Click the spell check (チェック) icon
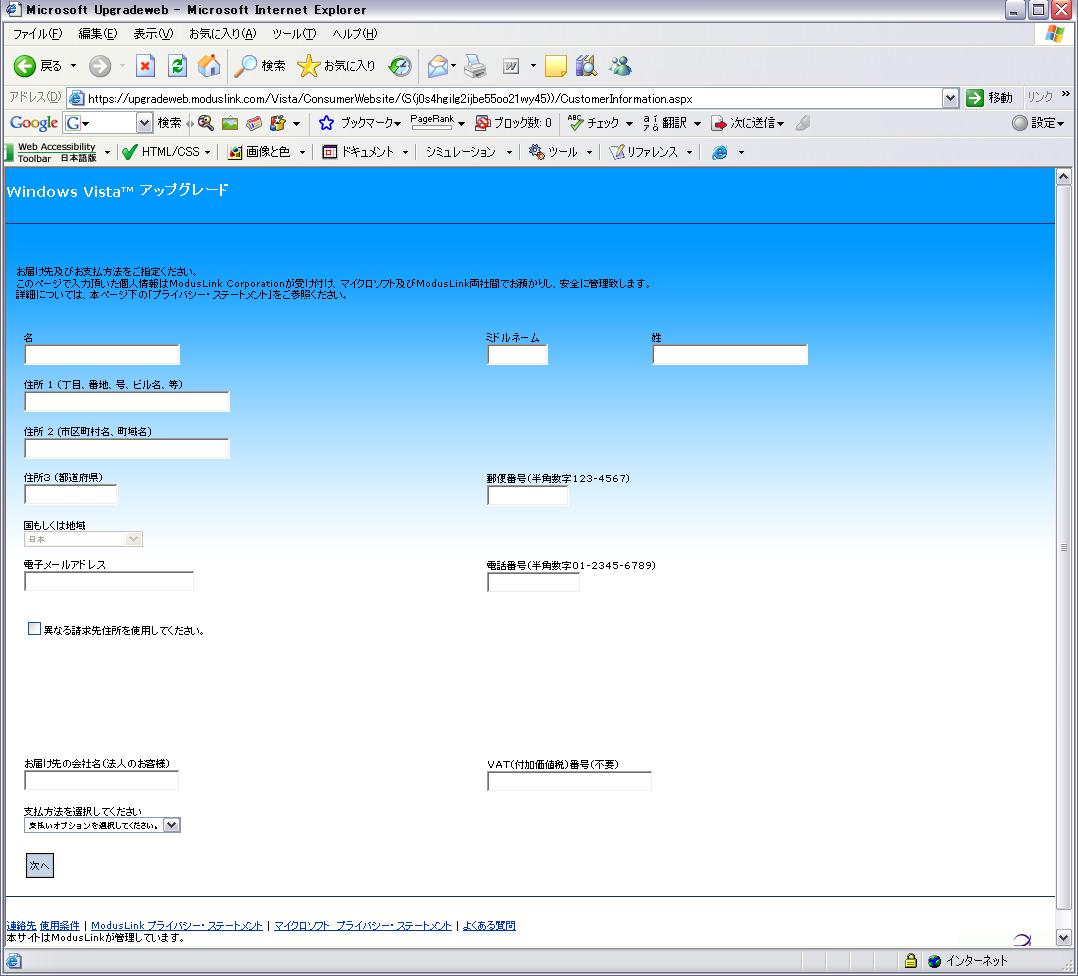Viewport: 1078px width, 976px height. coord(575,123)
